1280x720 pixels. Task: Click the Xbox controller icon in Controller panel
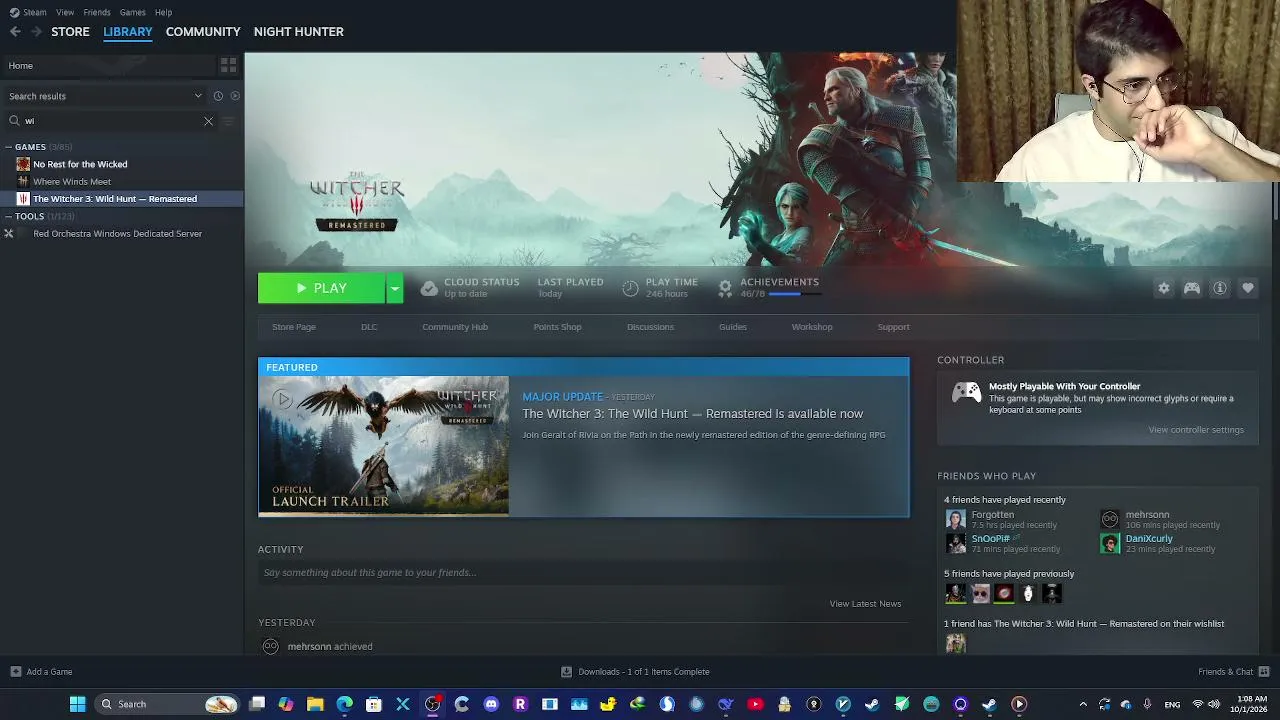coord(966,393)
